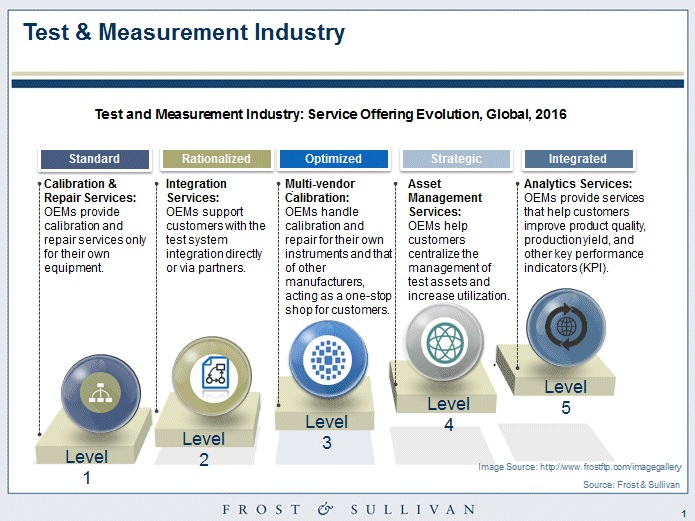Click the 'Level 4' pedestal label
Image resolution: width=695 pixels, height=521 pixels.
click(x=449, y=414)
